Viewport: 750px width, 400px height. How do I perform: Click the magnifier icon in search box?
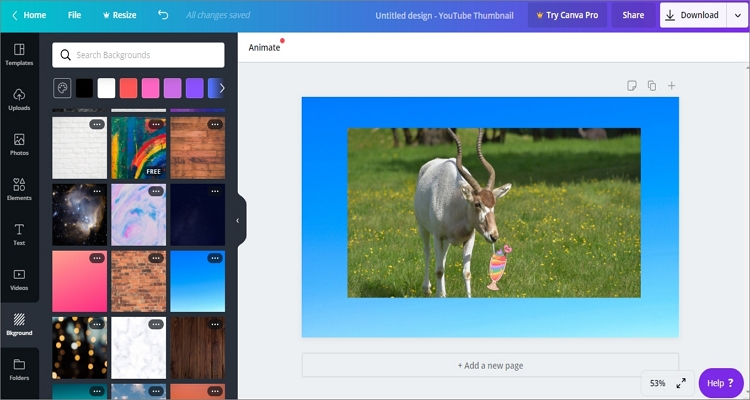pyautogui.click(x=66, y=55)
